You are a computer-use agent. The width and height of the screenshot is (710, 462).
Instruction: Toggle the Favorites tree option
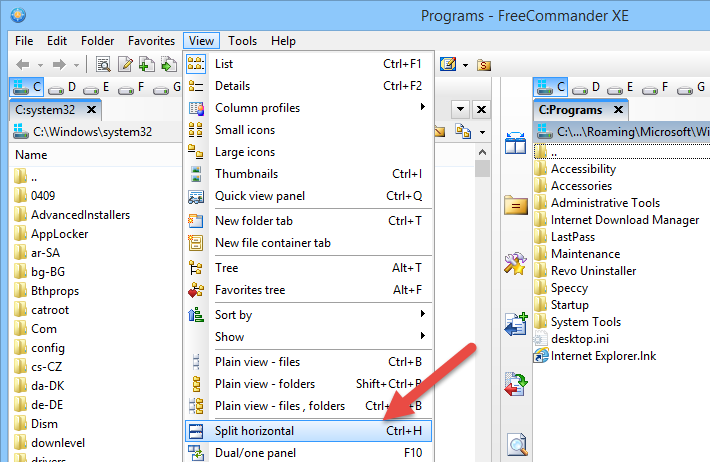pos(308,290)
